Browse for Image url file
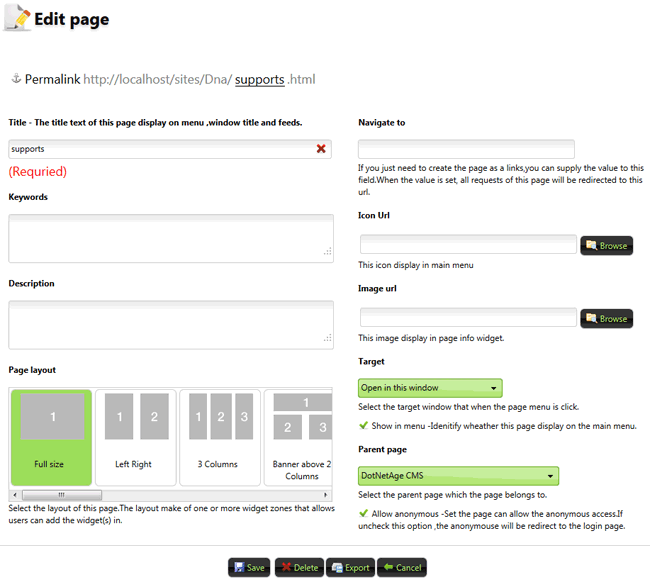 [x=606, y=318]
